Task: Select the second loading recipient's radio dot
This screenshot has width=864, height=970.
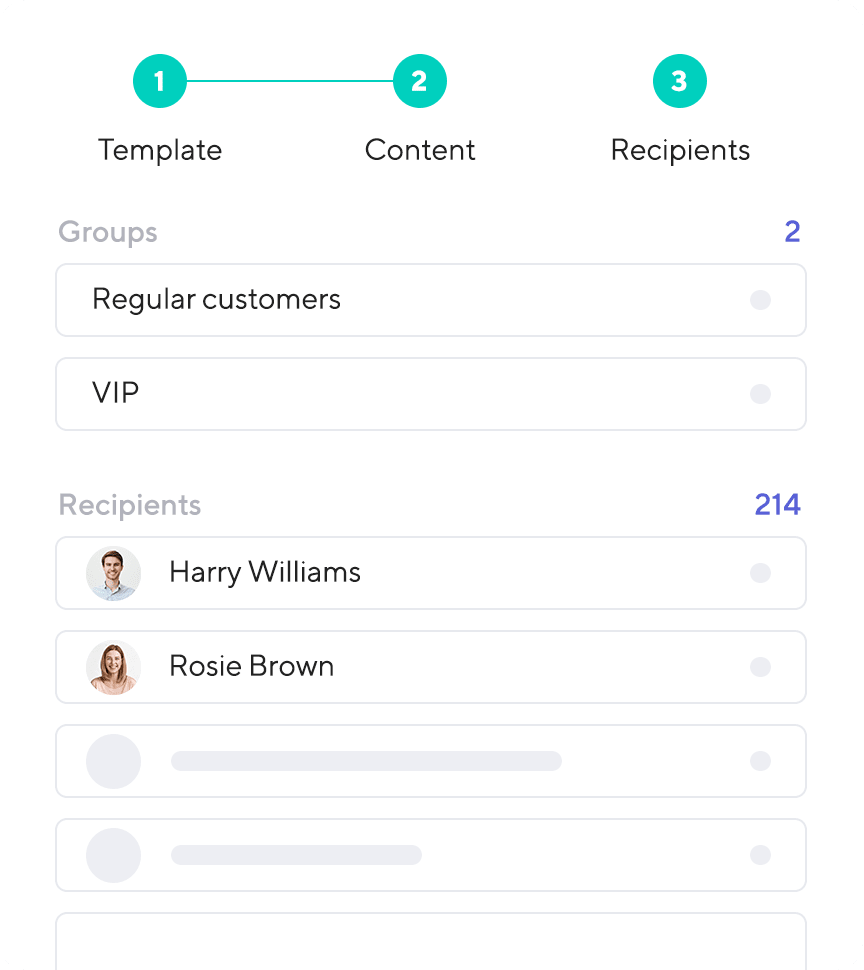Action: coord(760,855)
